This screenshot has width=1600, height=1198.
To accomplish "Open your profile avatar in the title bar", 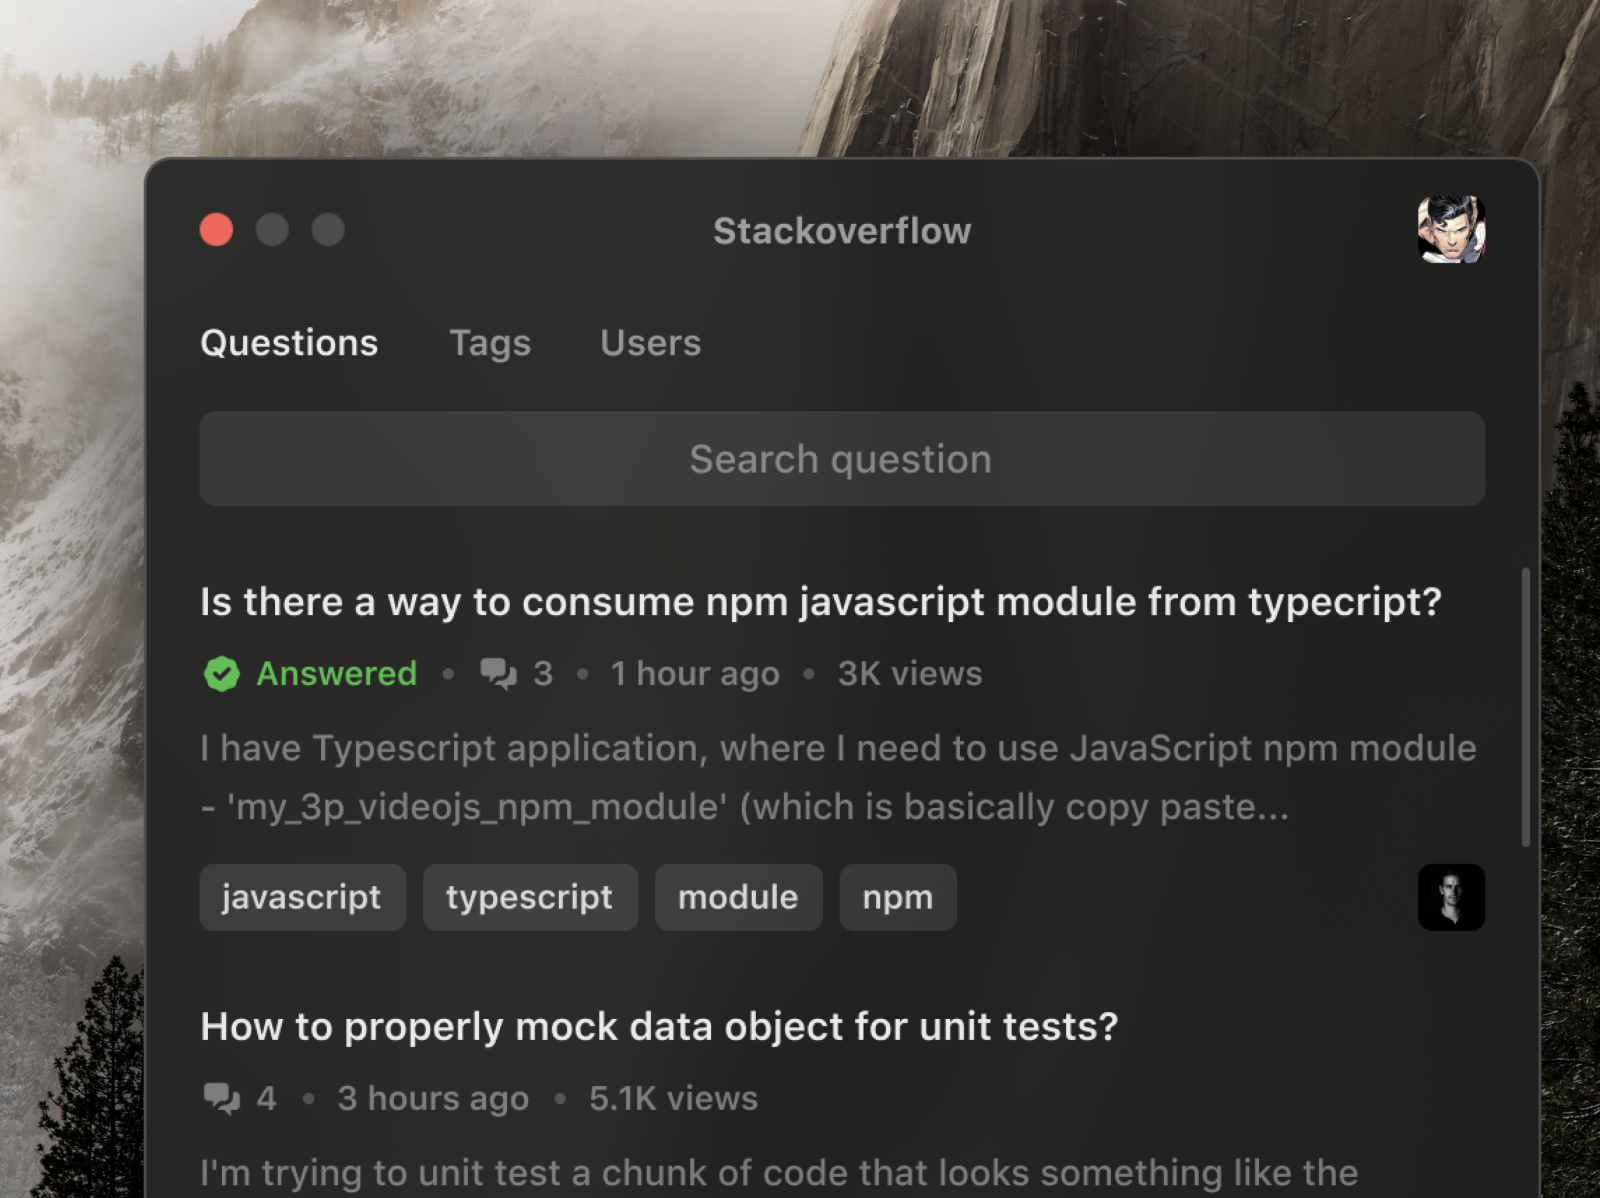I will (x=1451, y=230).
